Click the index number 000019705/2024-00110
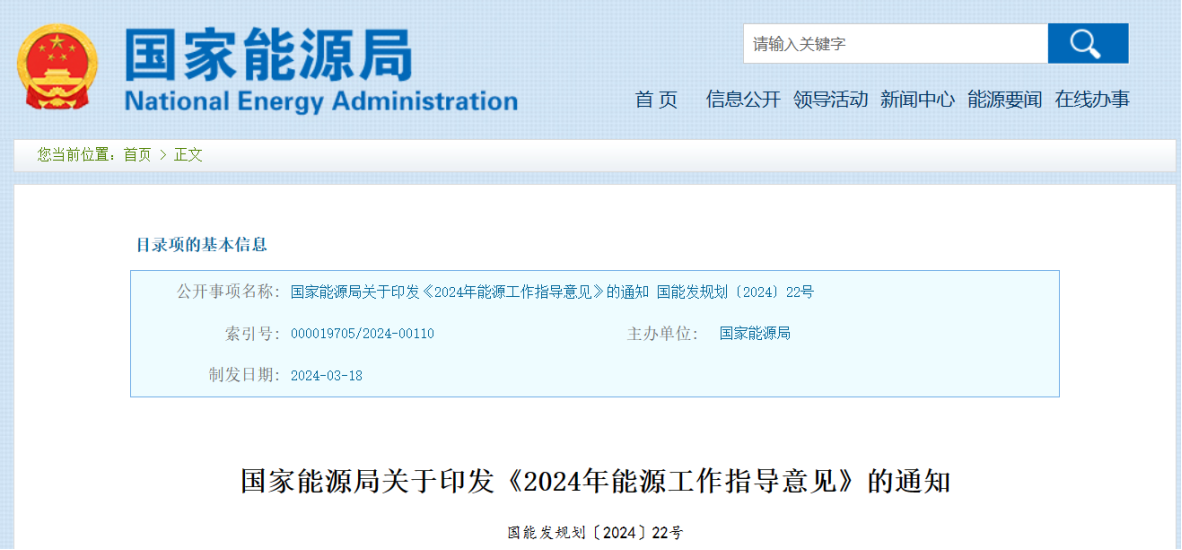1182x550 pixels. point(363,334)
